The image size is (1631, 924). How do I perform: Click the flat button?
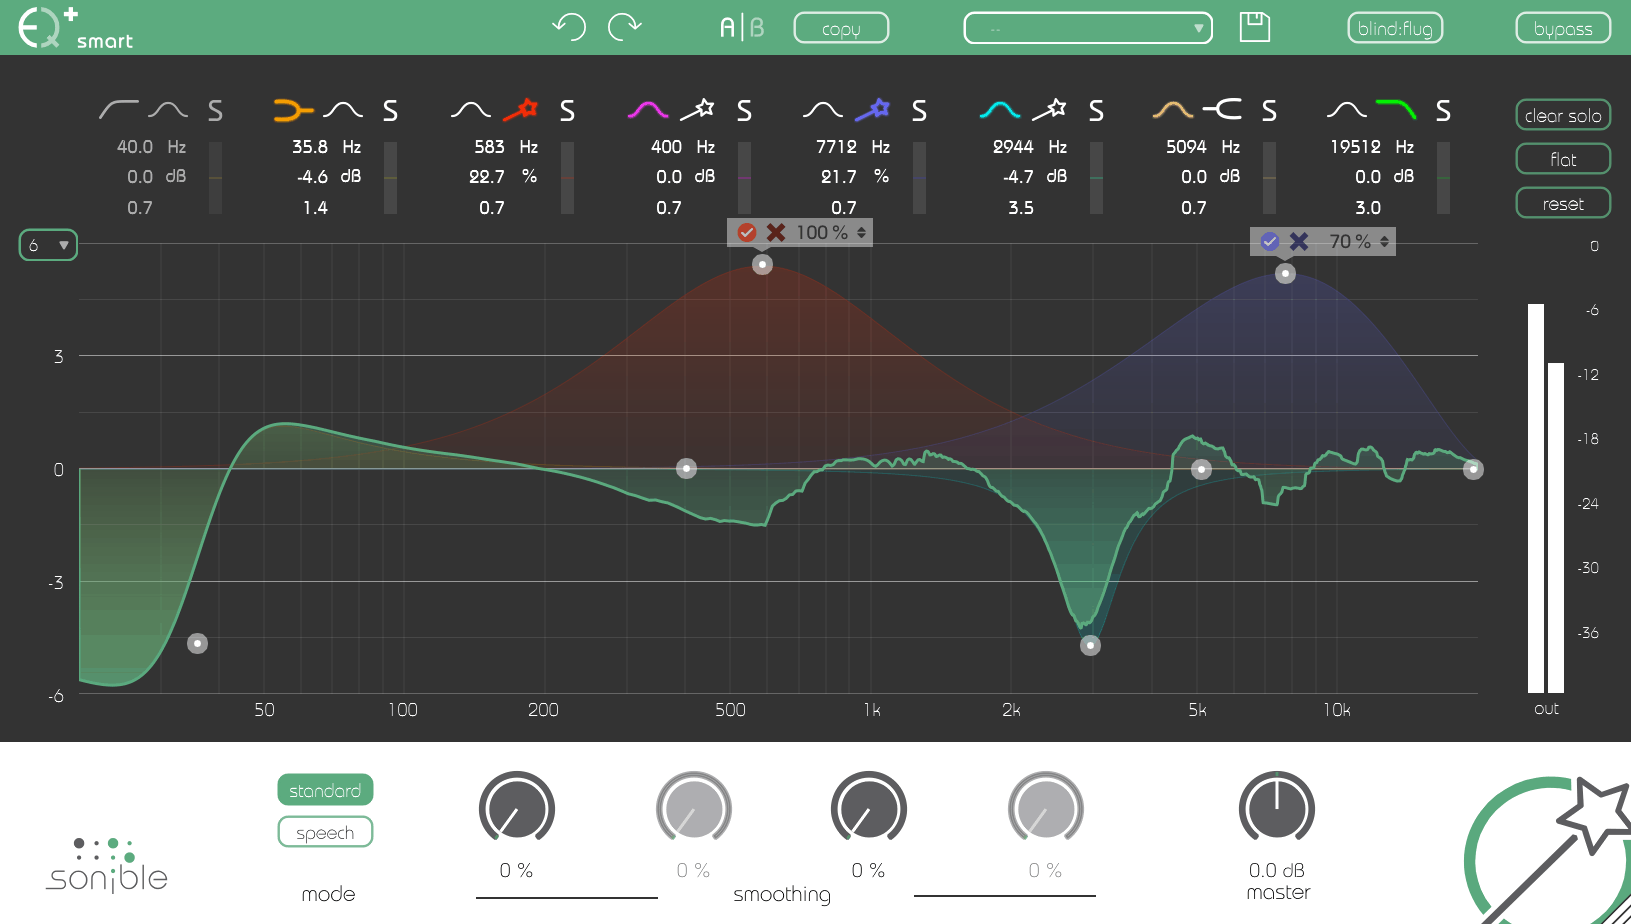[1562, 158]
